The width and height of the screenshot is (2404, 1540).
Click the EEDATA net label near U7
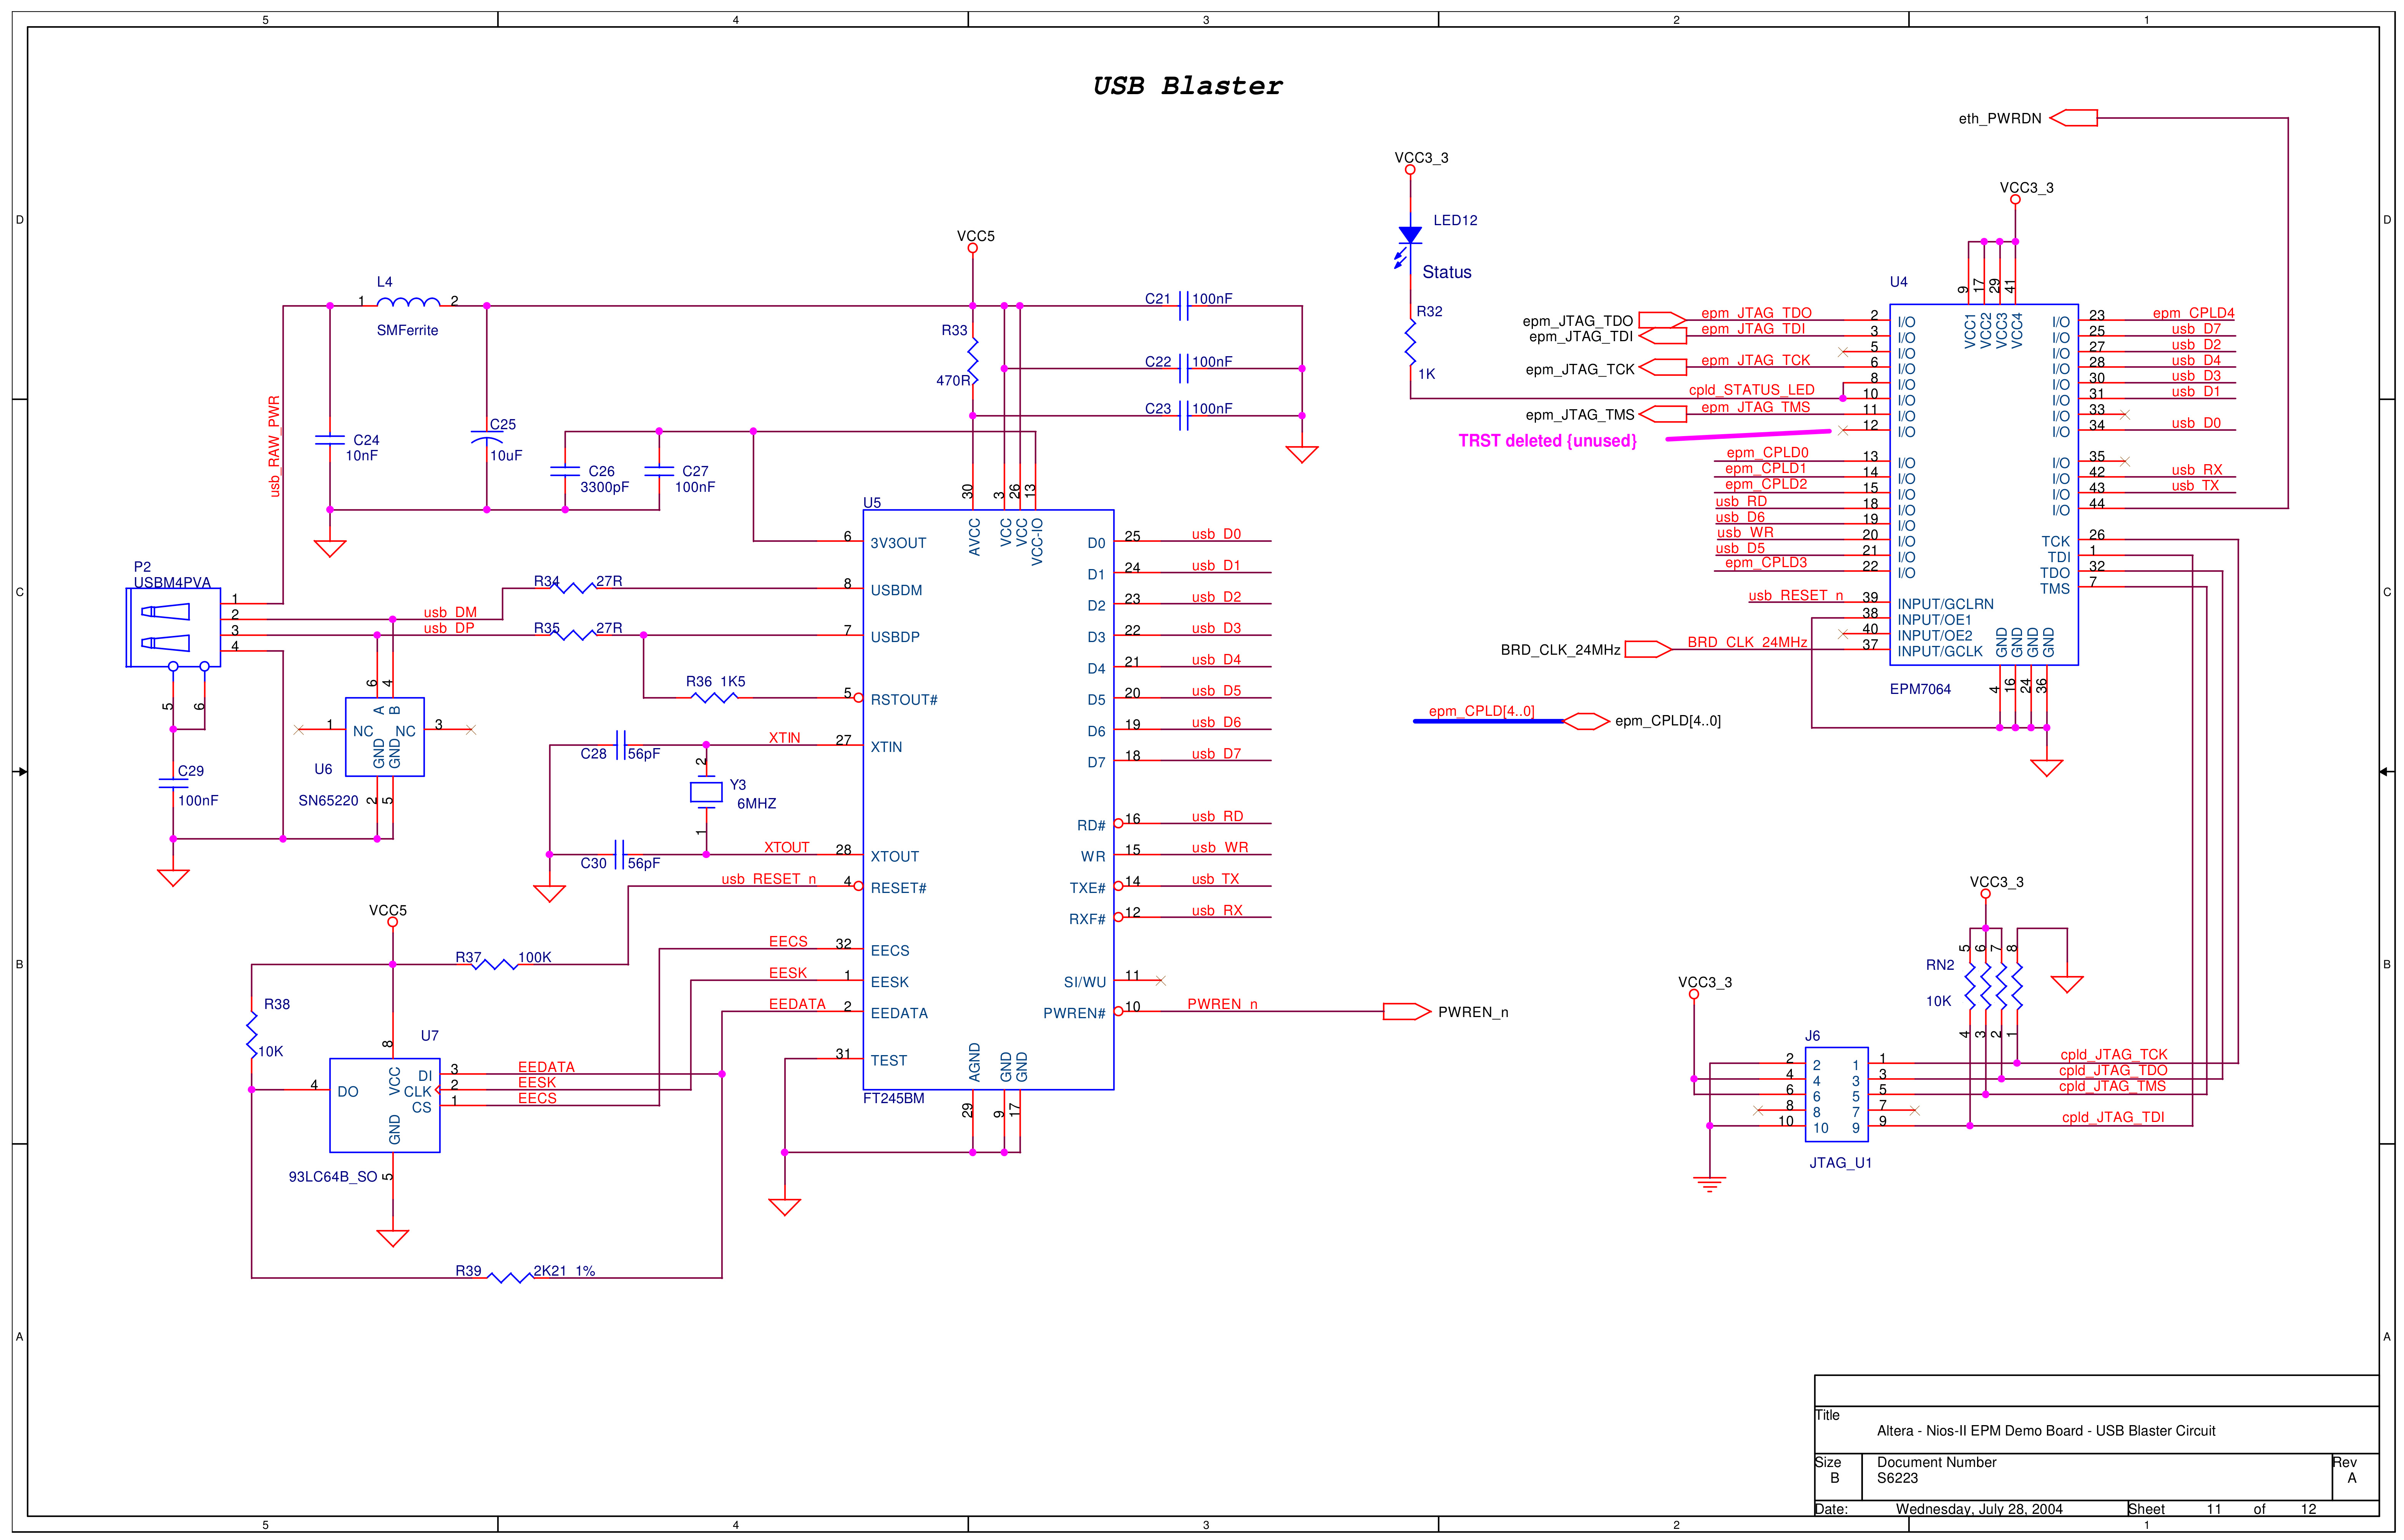(546, 1067)
